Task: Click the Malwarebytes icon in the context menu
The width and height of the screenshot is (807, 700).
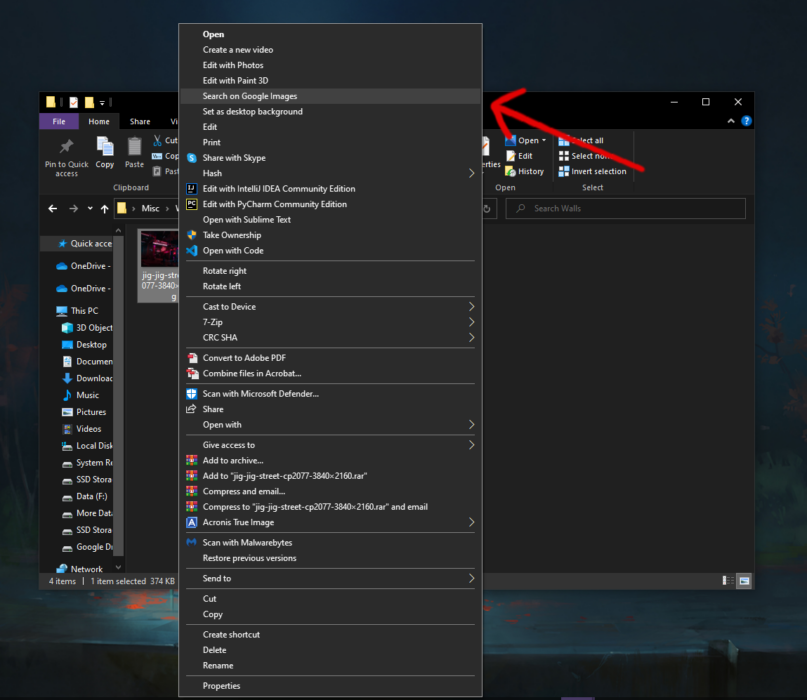Action: pos(191,542)
